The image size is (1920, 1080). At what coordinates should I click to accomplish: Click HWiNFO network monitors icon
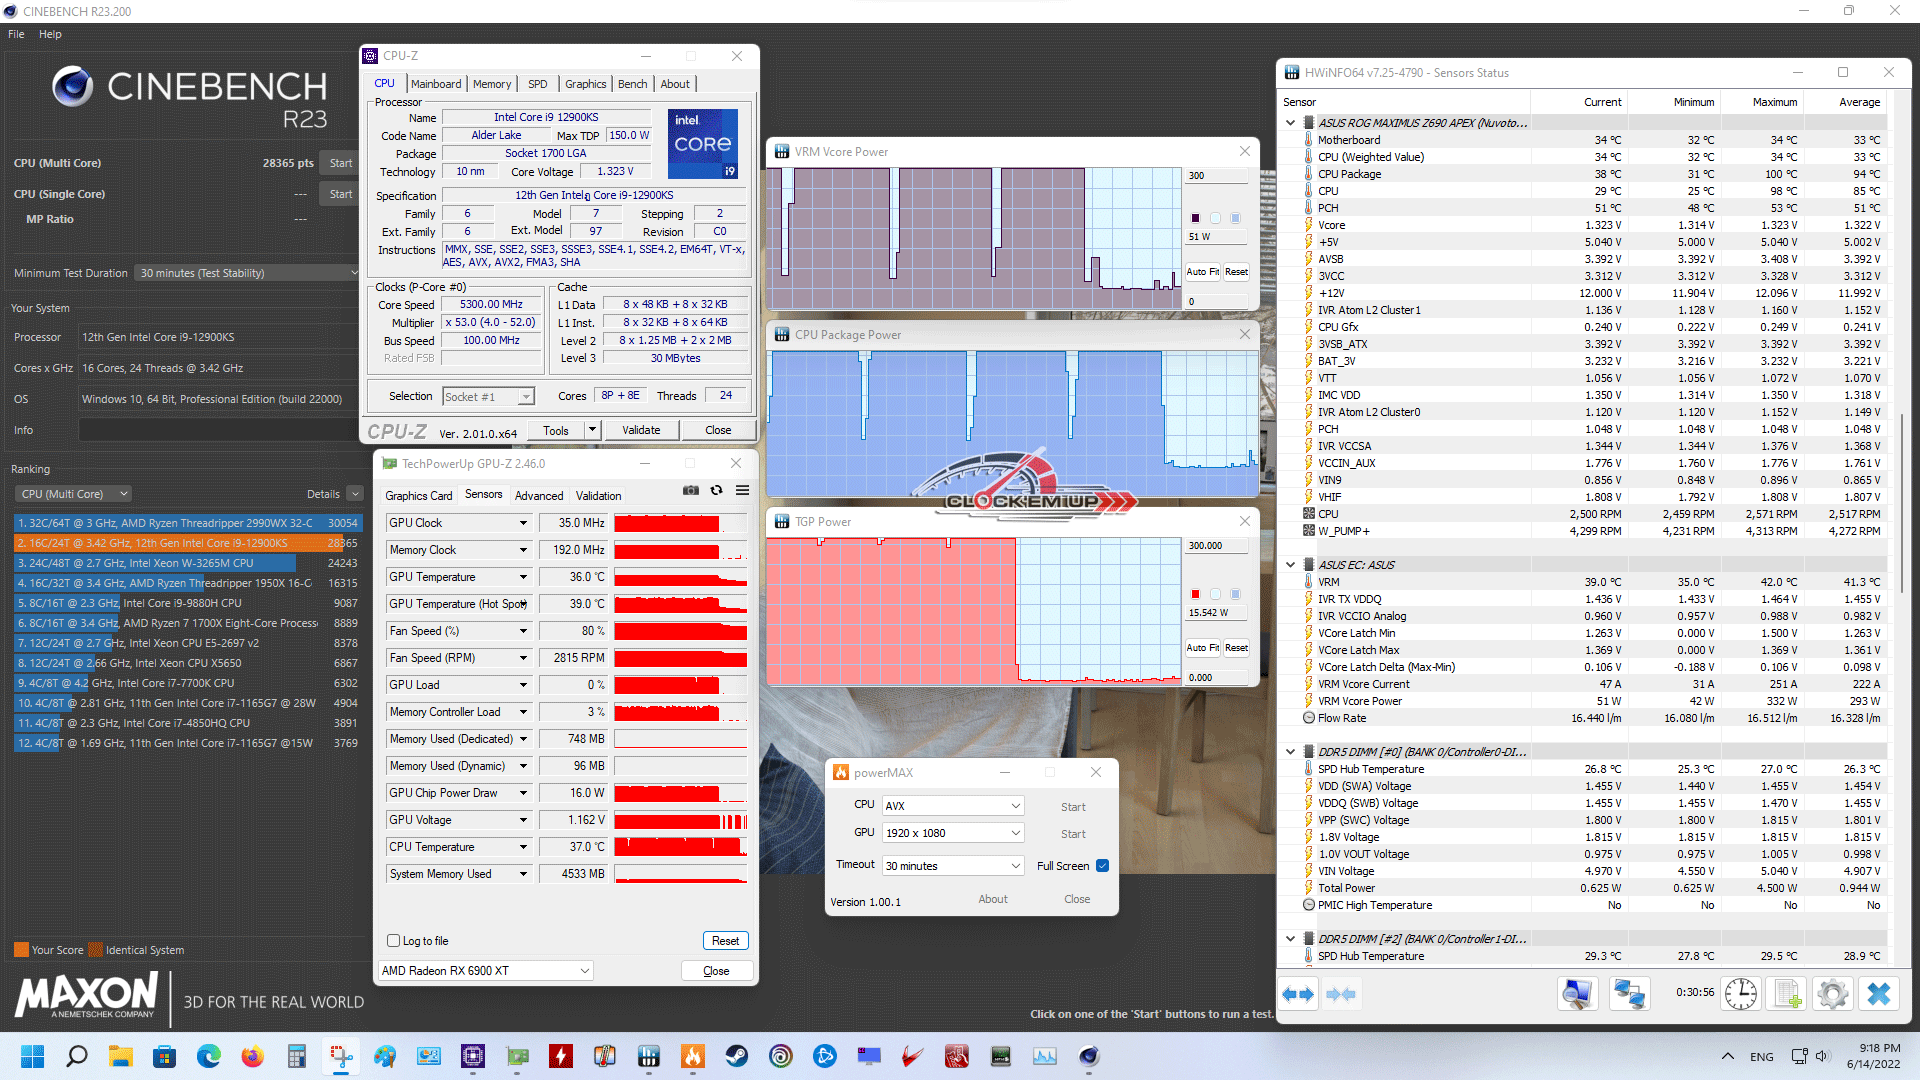[x=1629, y=994]
